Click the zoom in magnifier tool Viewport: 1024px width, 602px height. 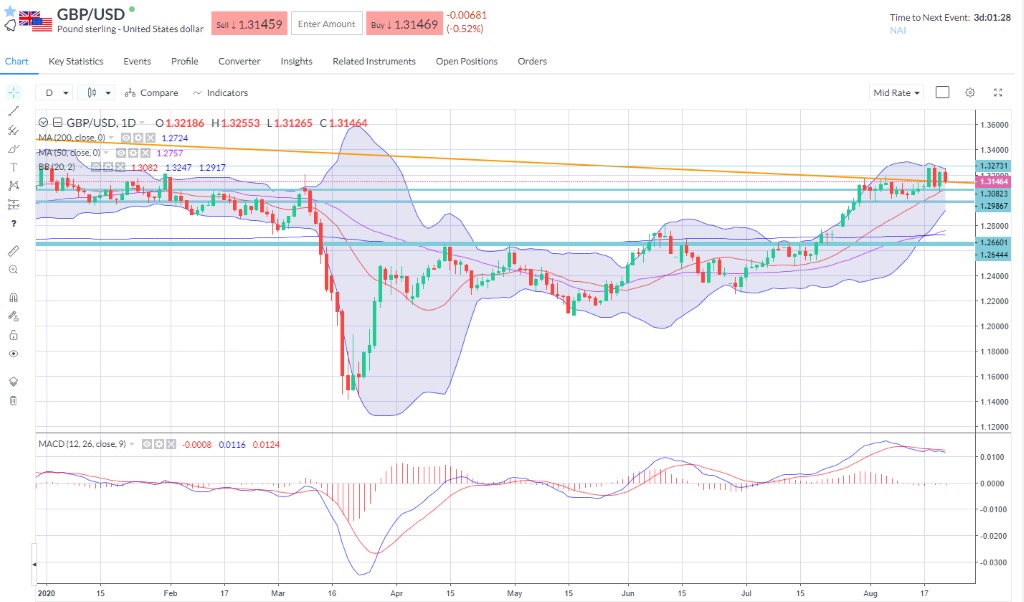(x=14, y=269)
